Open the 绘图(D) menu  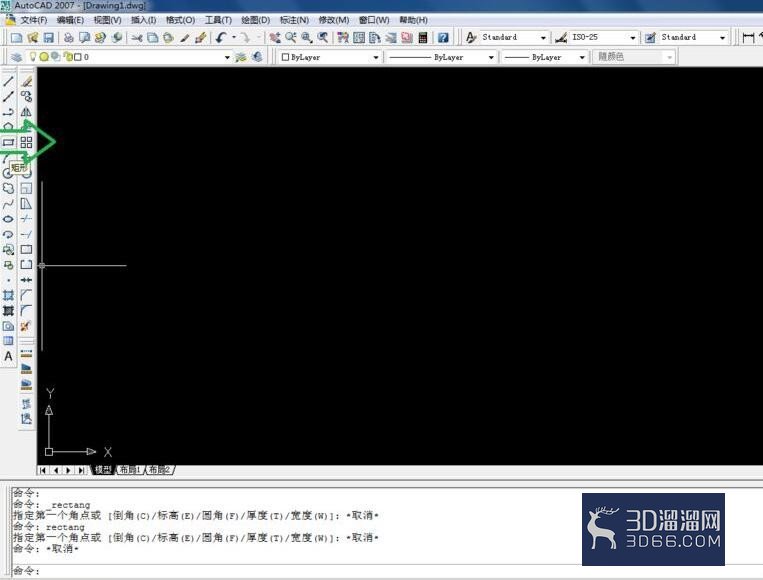[x=255, y=20]
